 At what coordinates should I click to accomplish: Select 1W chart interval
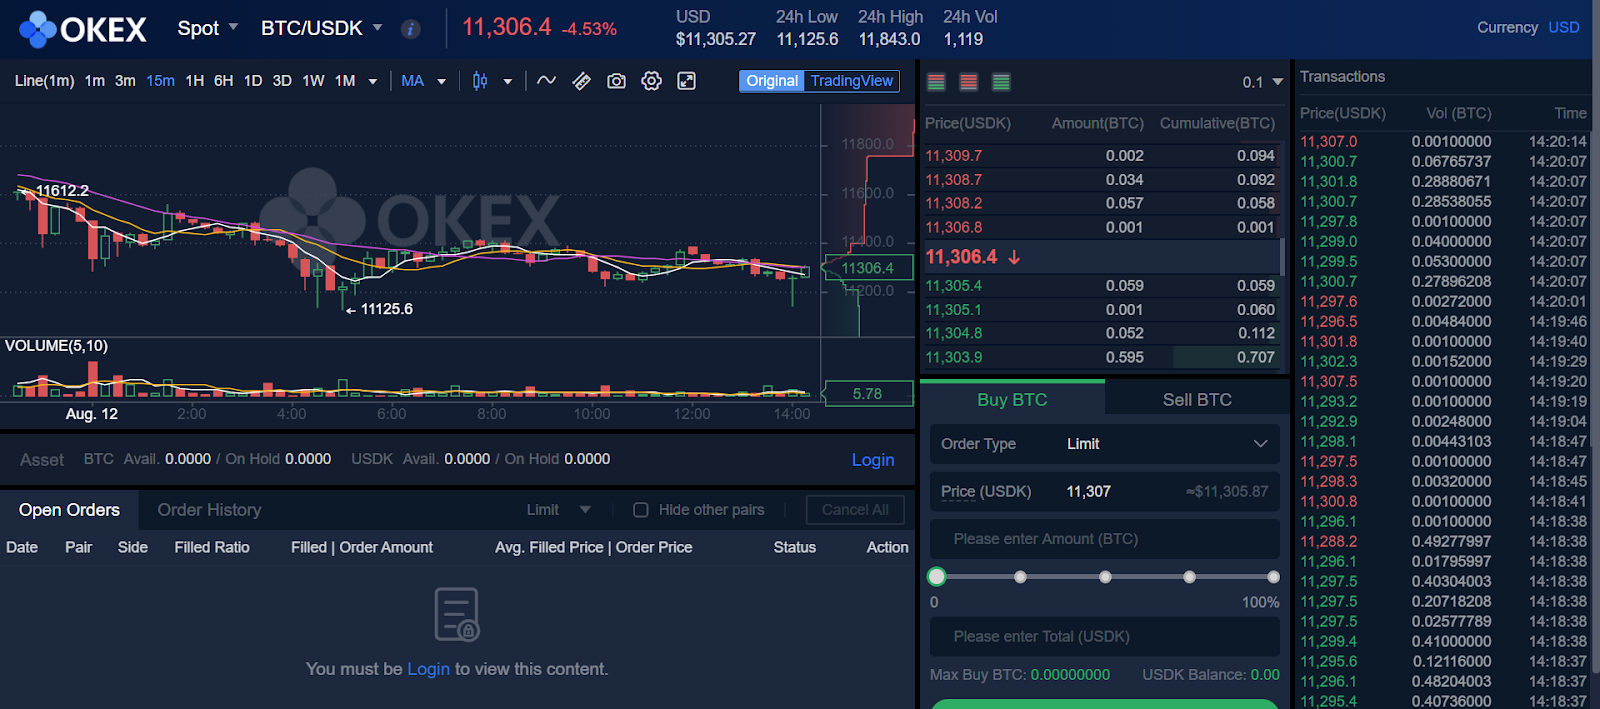pyautogui.click(x=313, y=81)
